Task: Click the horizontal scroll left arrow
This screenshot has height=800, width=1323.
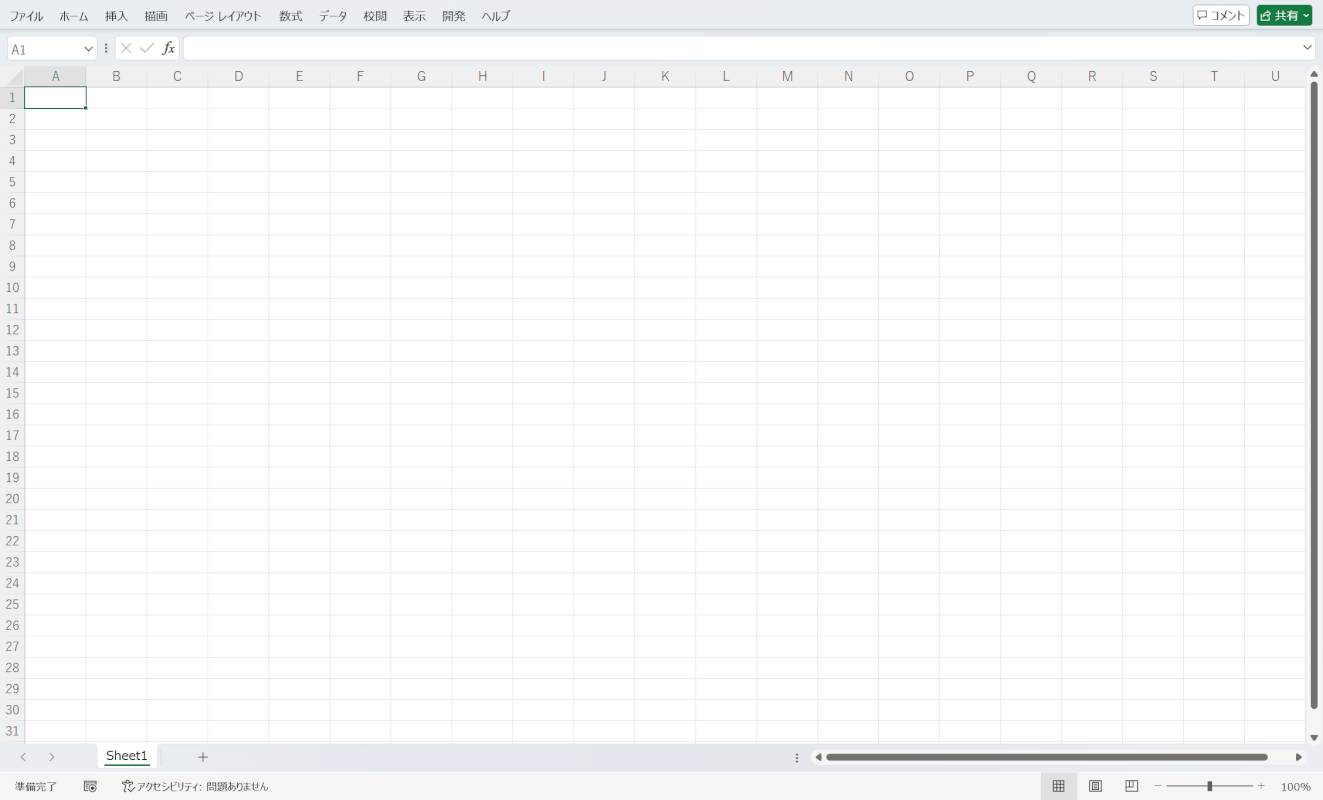Action: pyautogui.click(x=818, y=757)
